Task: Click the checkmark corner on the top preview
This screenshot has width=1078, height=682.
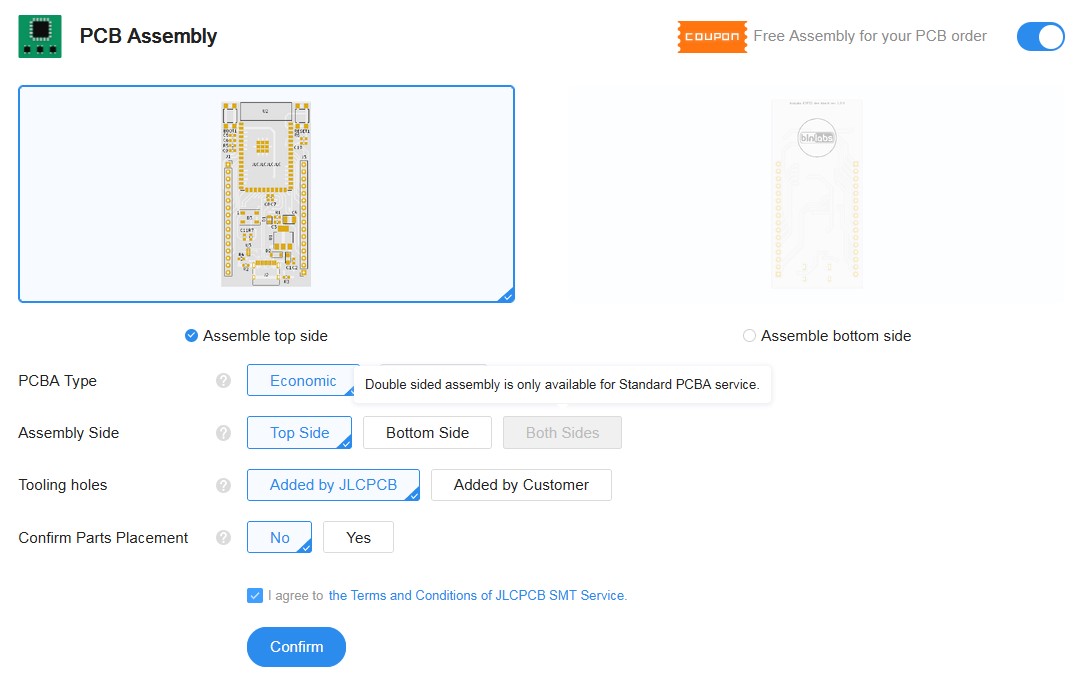Action: point(506,295)
